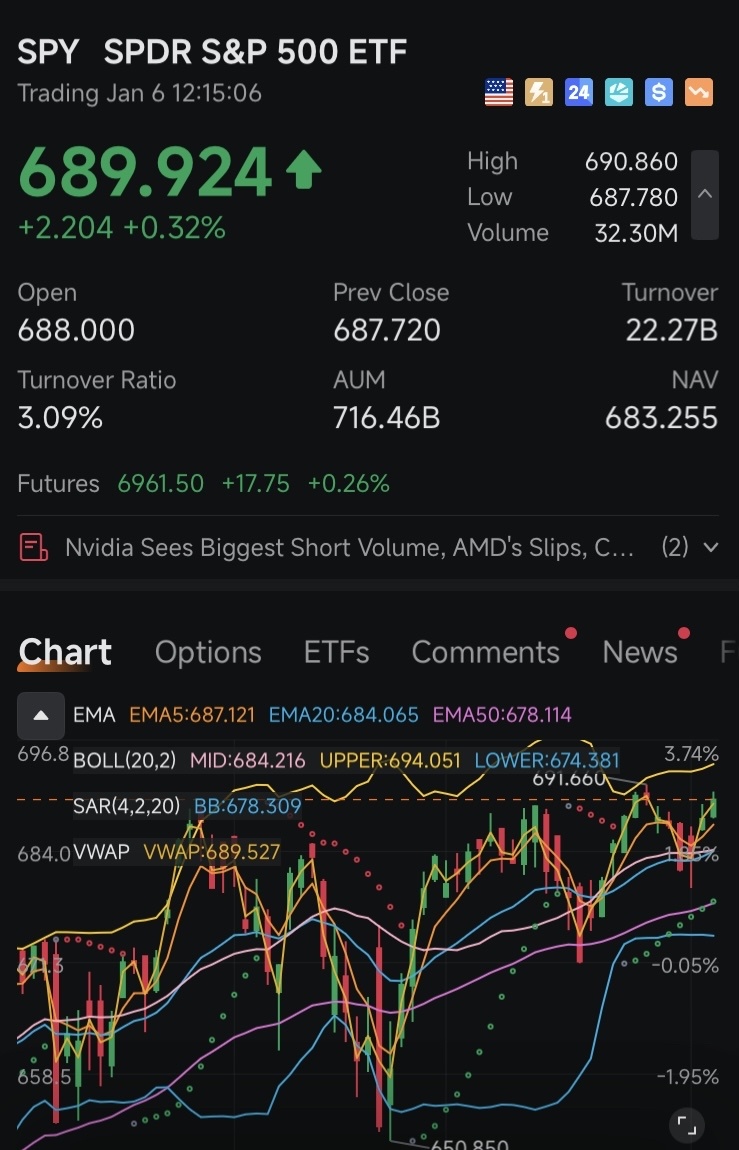Screen dimensions: 739x1150
Task: Tap the blue 24-hour trading icon
Action: pyautogui.click(x=578, y=92)
